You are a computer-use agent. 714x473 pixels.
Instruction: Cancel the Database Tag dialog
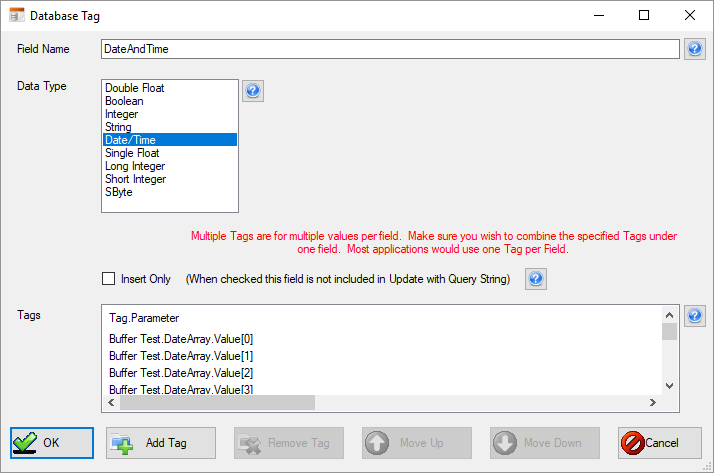tap(659, 443)
